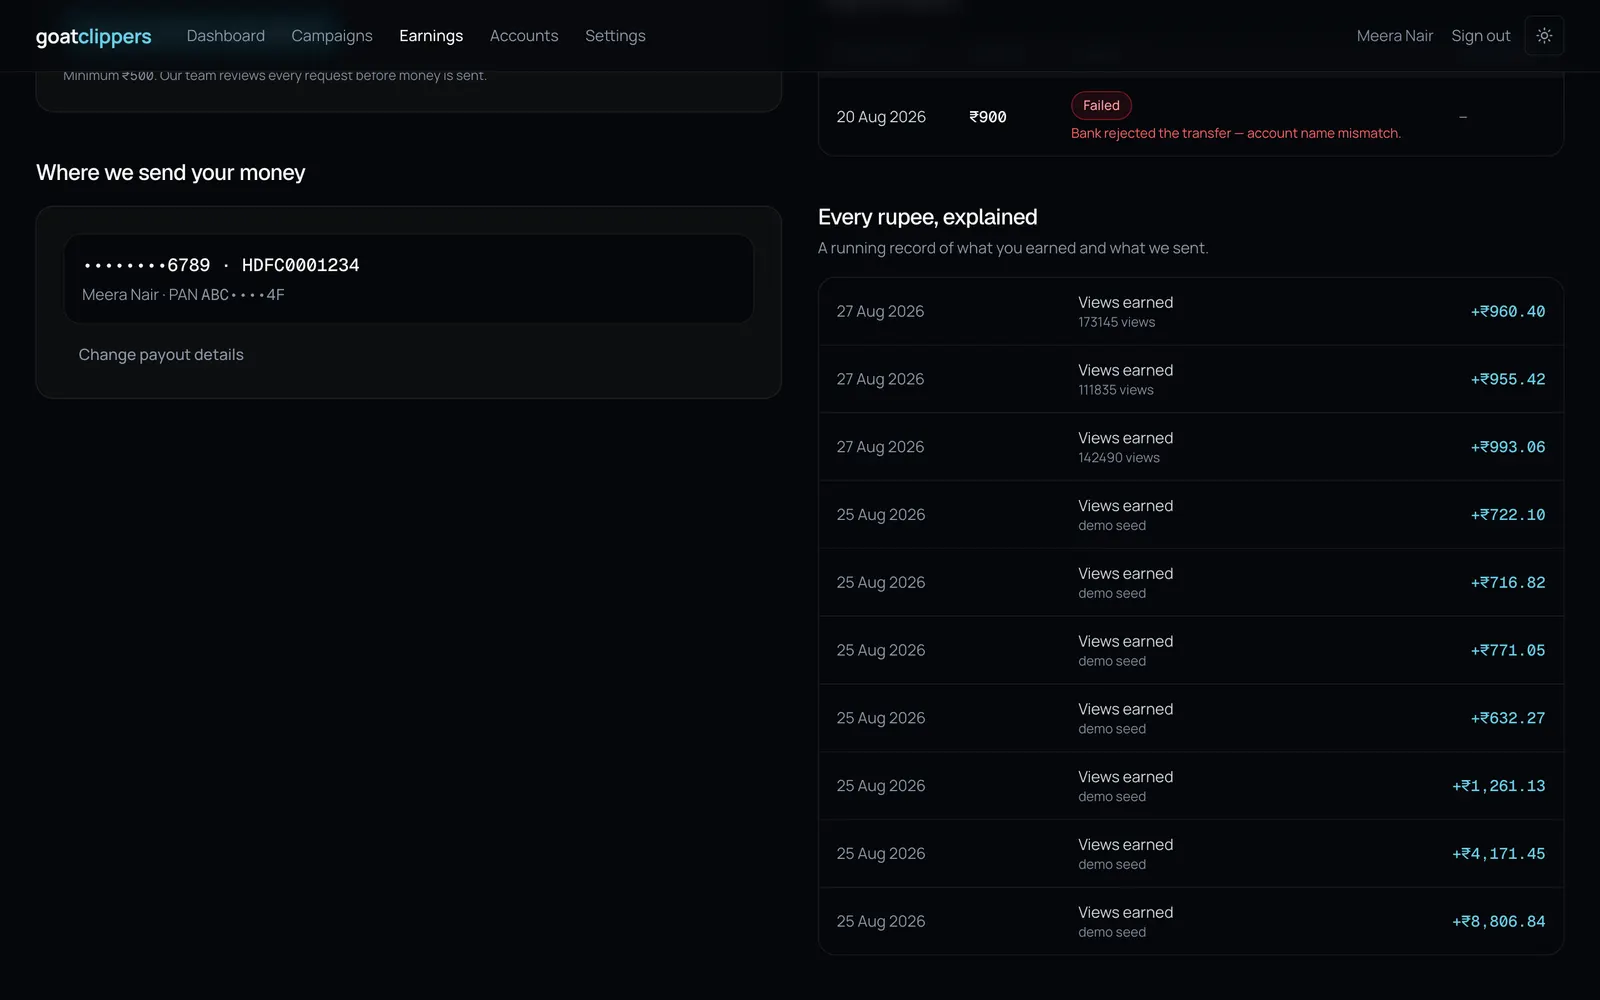Screen dimensions: 1600x1000
Task: Select the Earnings nav item
Action: 431,36
